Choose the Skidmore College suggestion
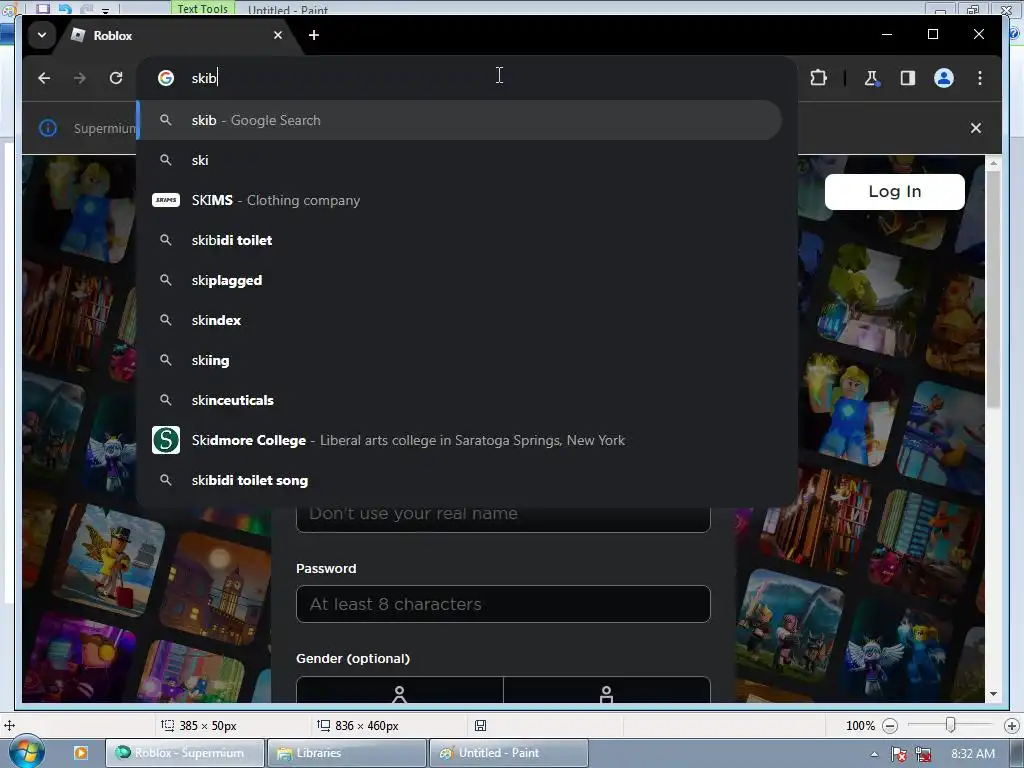This screenshot has height=768, width=1024. pos(459,440)
